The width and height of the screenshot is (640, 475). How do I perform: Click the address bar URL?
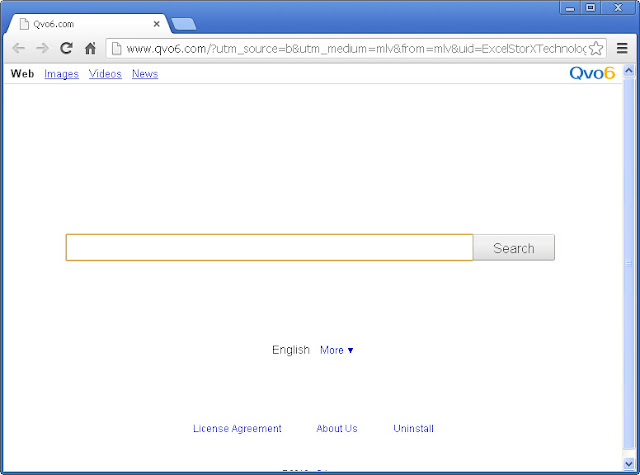click(356, 49)
